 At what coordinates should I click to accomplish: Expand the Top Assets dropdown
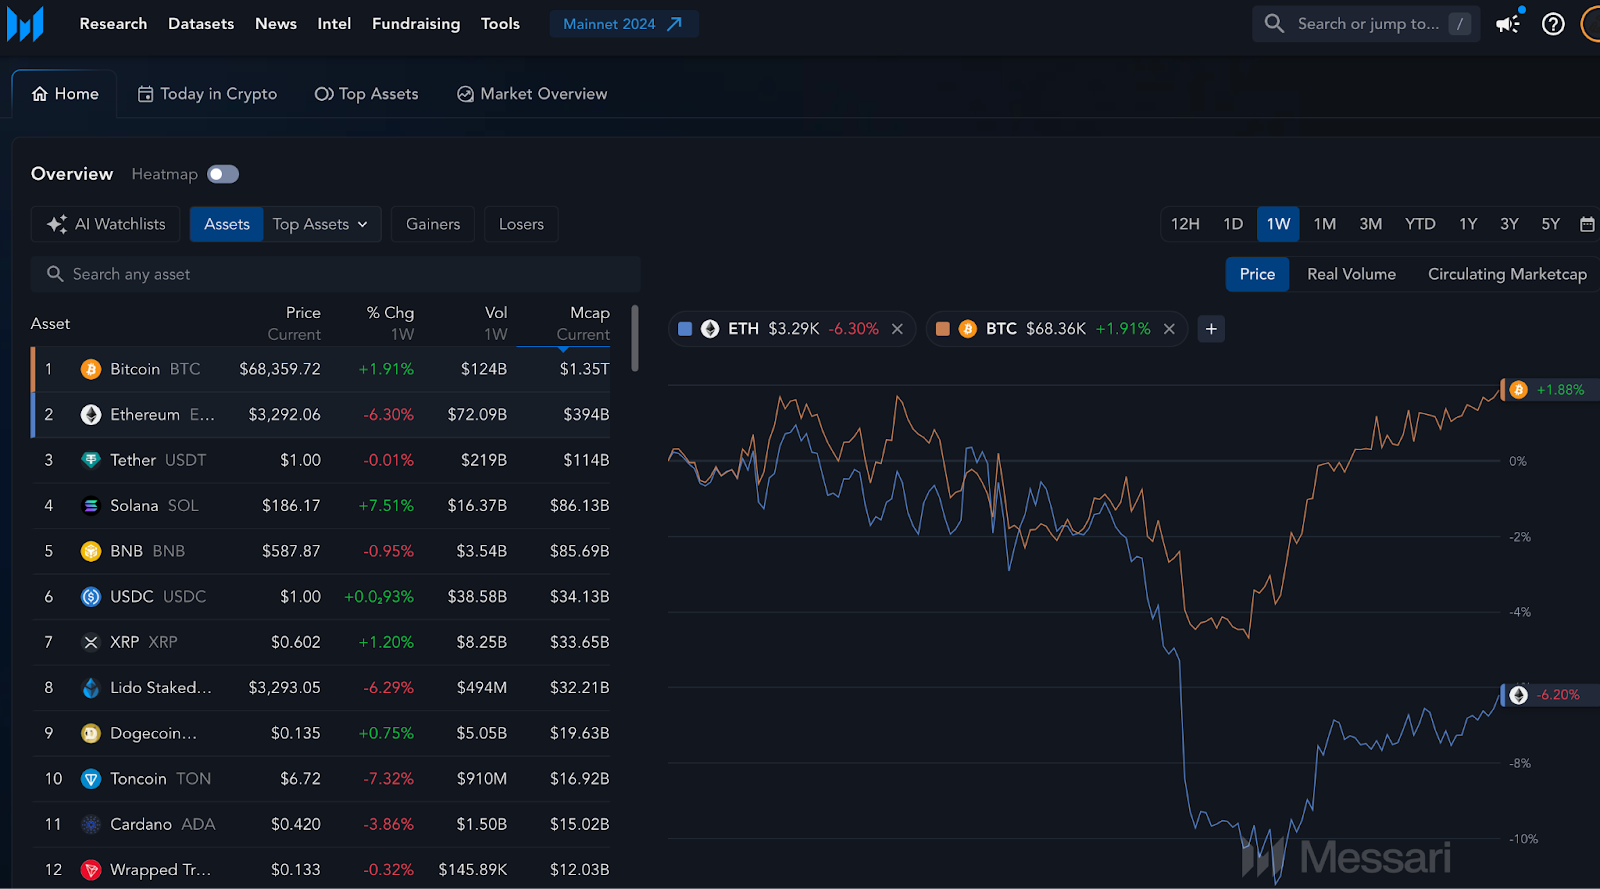[x=321, y=224]
